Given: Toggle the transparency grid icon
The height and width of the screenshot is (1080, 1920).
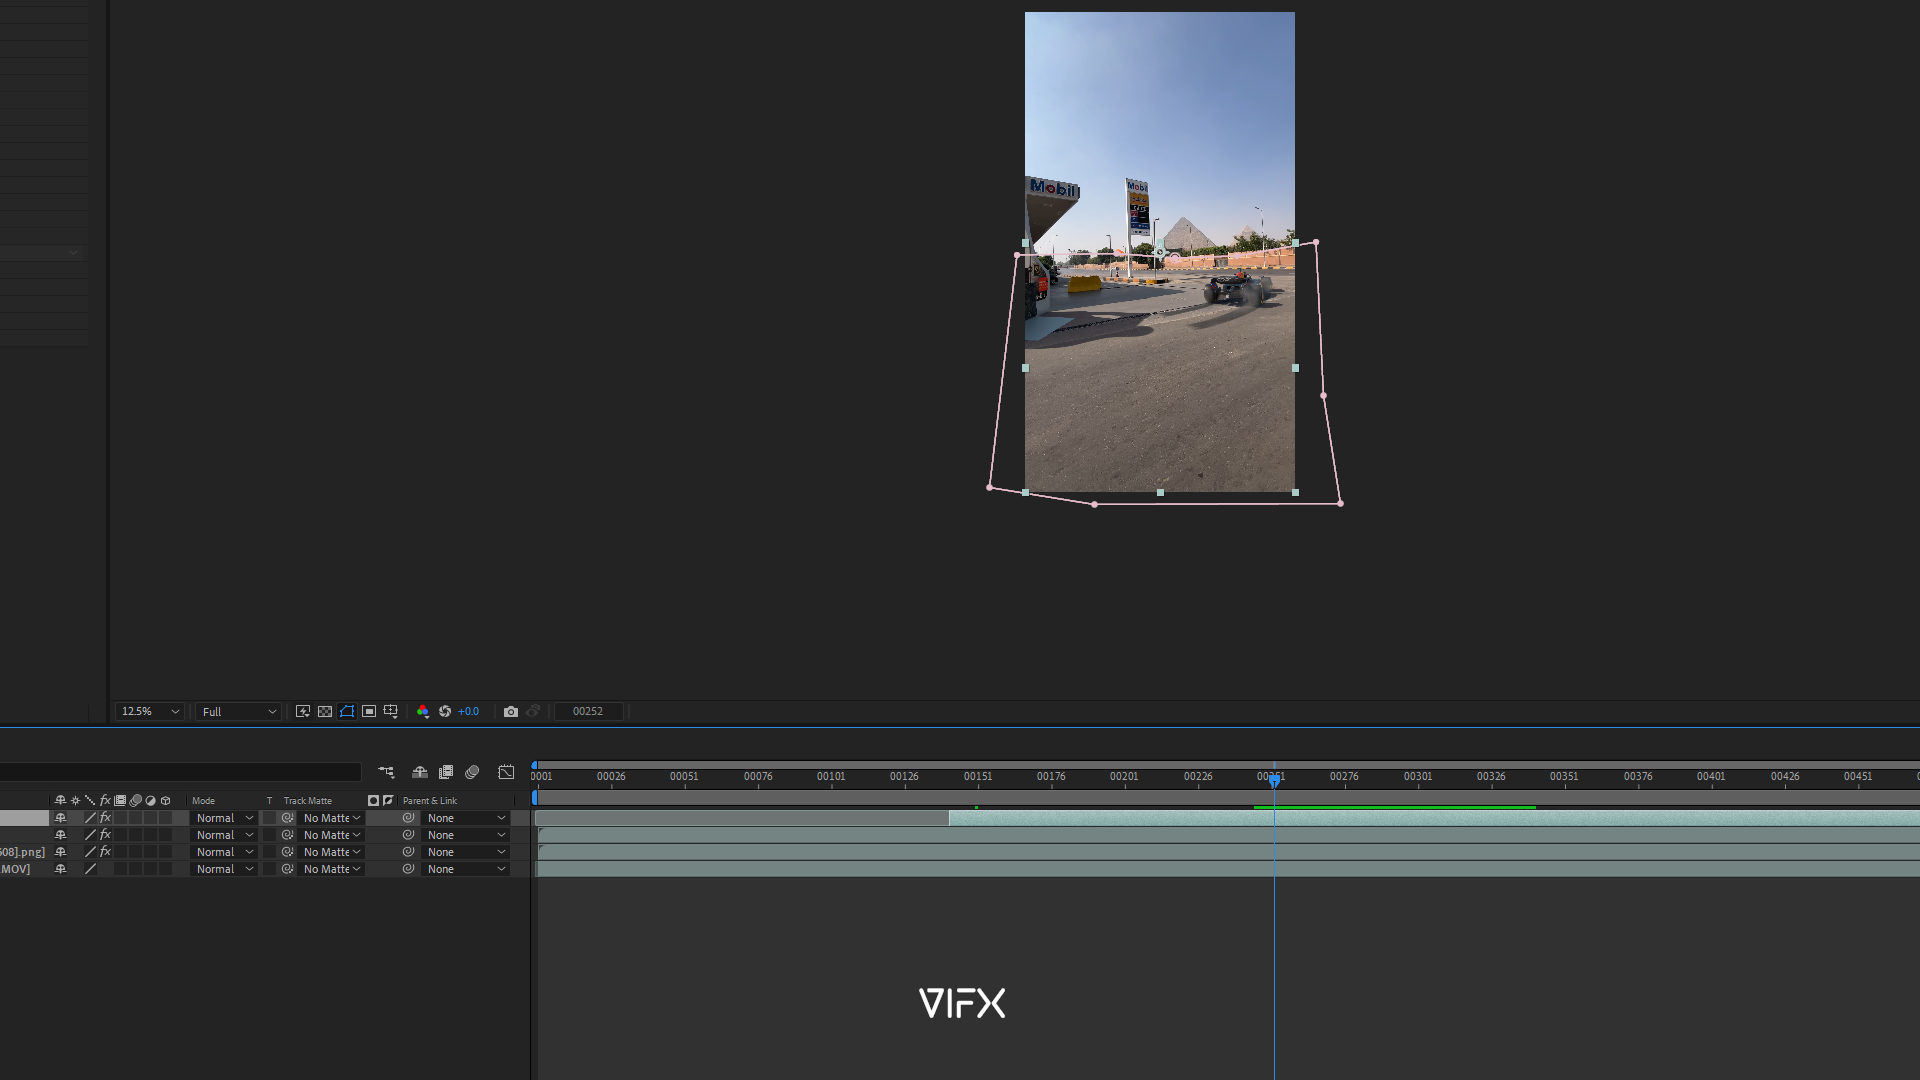Looking at the screenshot, I should point(325,712).
